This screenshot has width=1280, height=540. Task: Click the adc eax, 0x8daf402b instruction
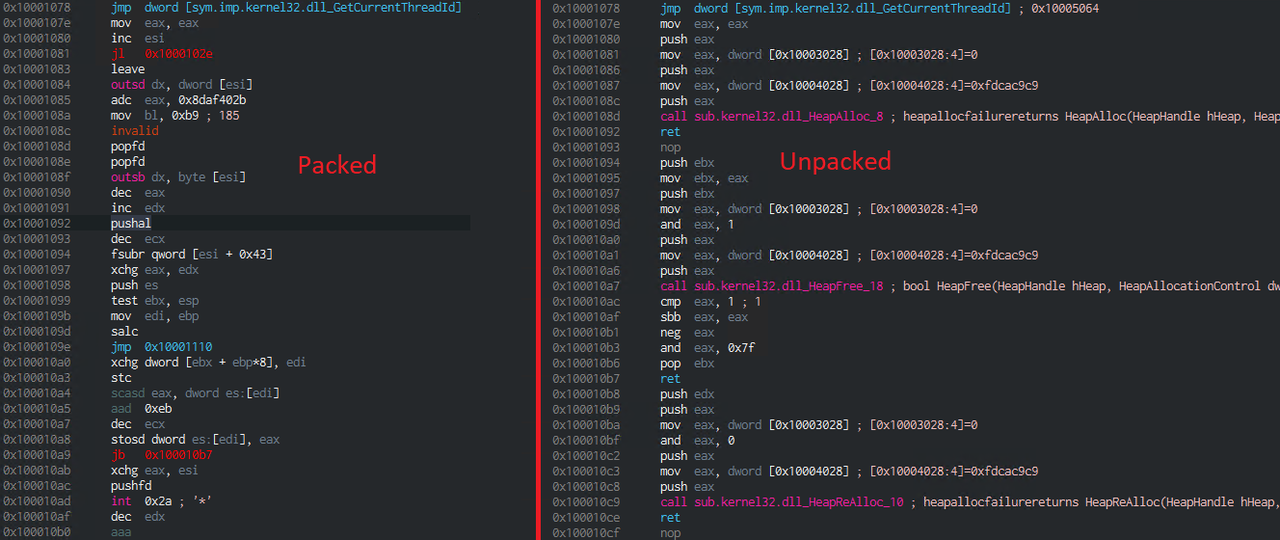(178, 100)
